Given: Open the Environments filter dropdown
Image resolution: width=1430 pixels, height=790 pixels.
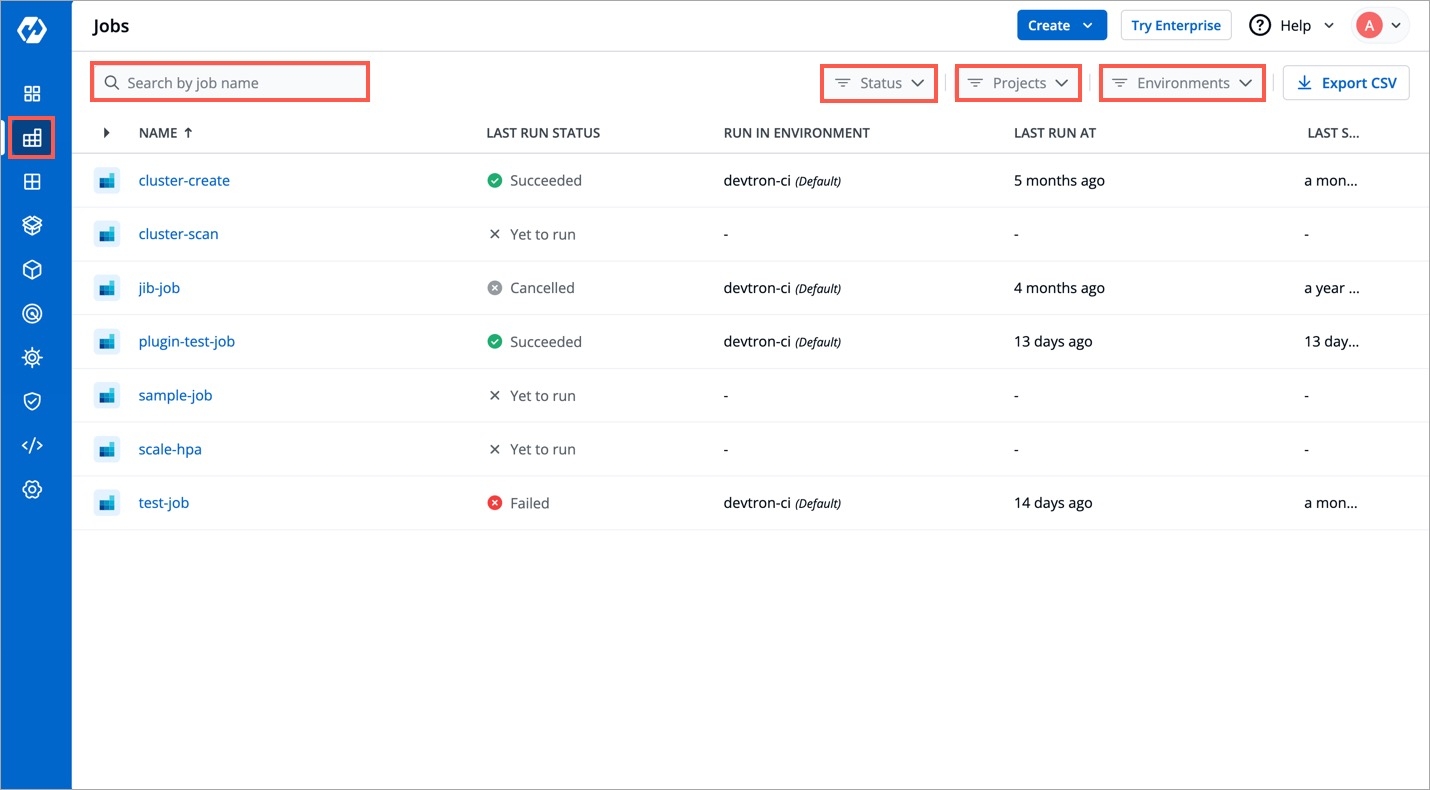Looking at the screenshot, I should tap(1182, 83).
